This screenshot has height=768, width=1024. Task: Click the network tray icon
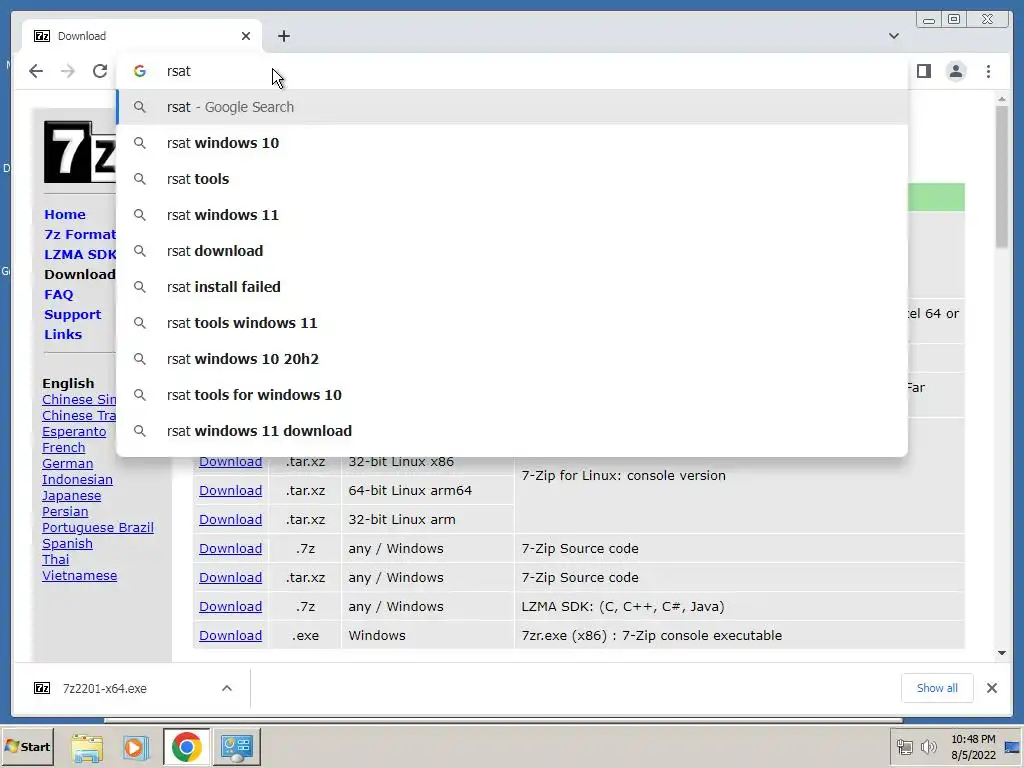(904, 747)
